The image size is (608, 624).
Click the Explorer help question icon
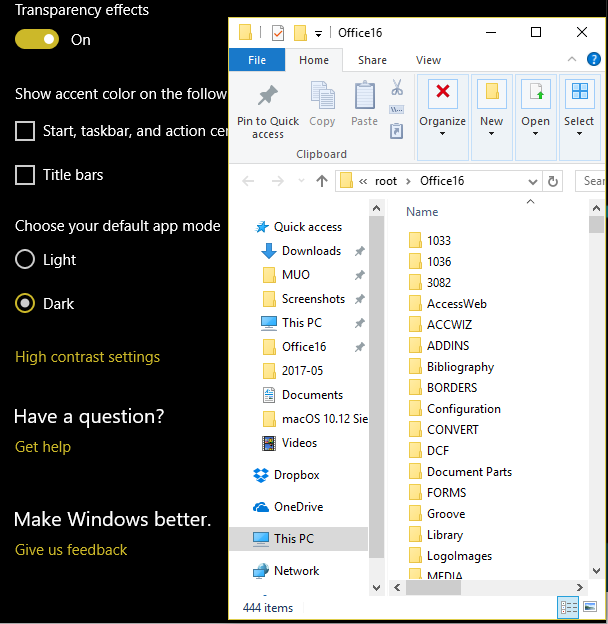(x=594, y=59)
